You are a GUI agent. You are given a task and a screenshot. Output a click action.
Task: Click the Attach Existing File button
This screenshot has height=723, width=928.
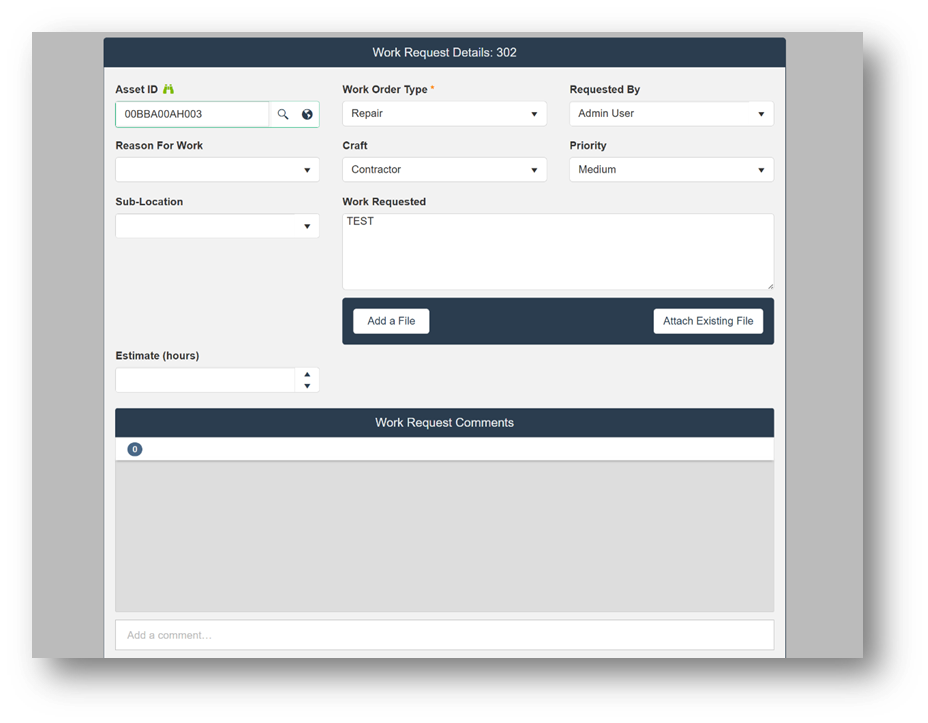tap(708, 321)
